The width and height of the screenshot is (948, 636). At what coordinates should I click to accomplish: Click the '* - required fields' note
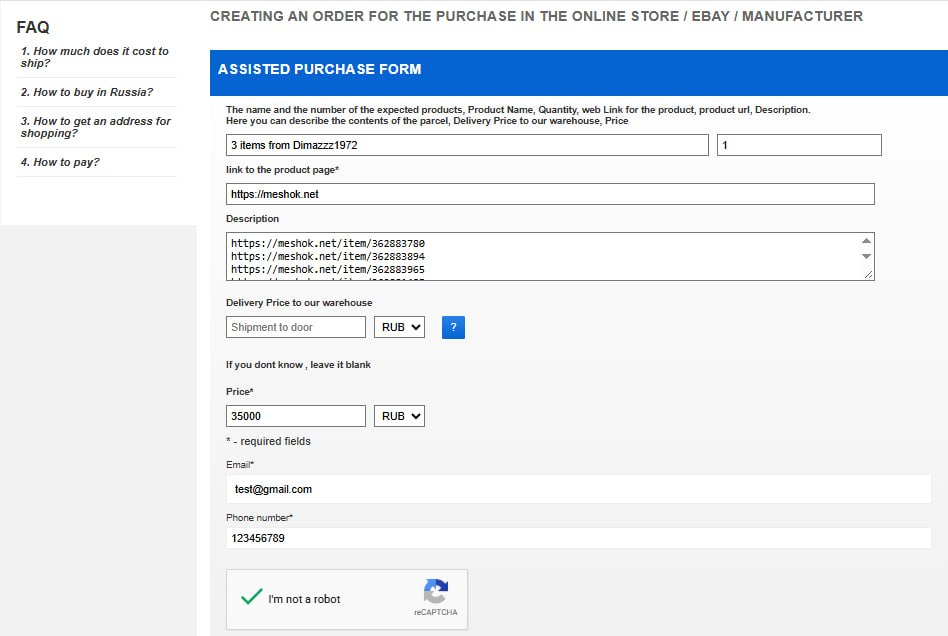click(268, 441)
